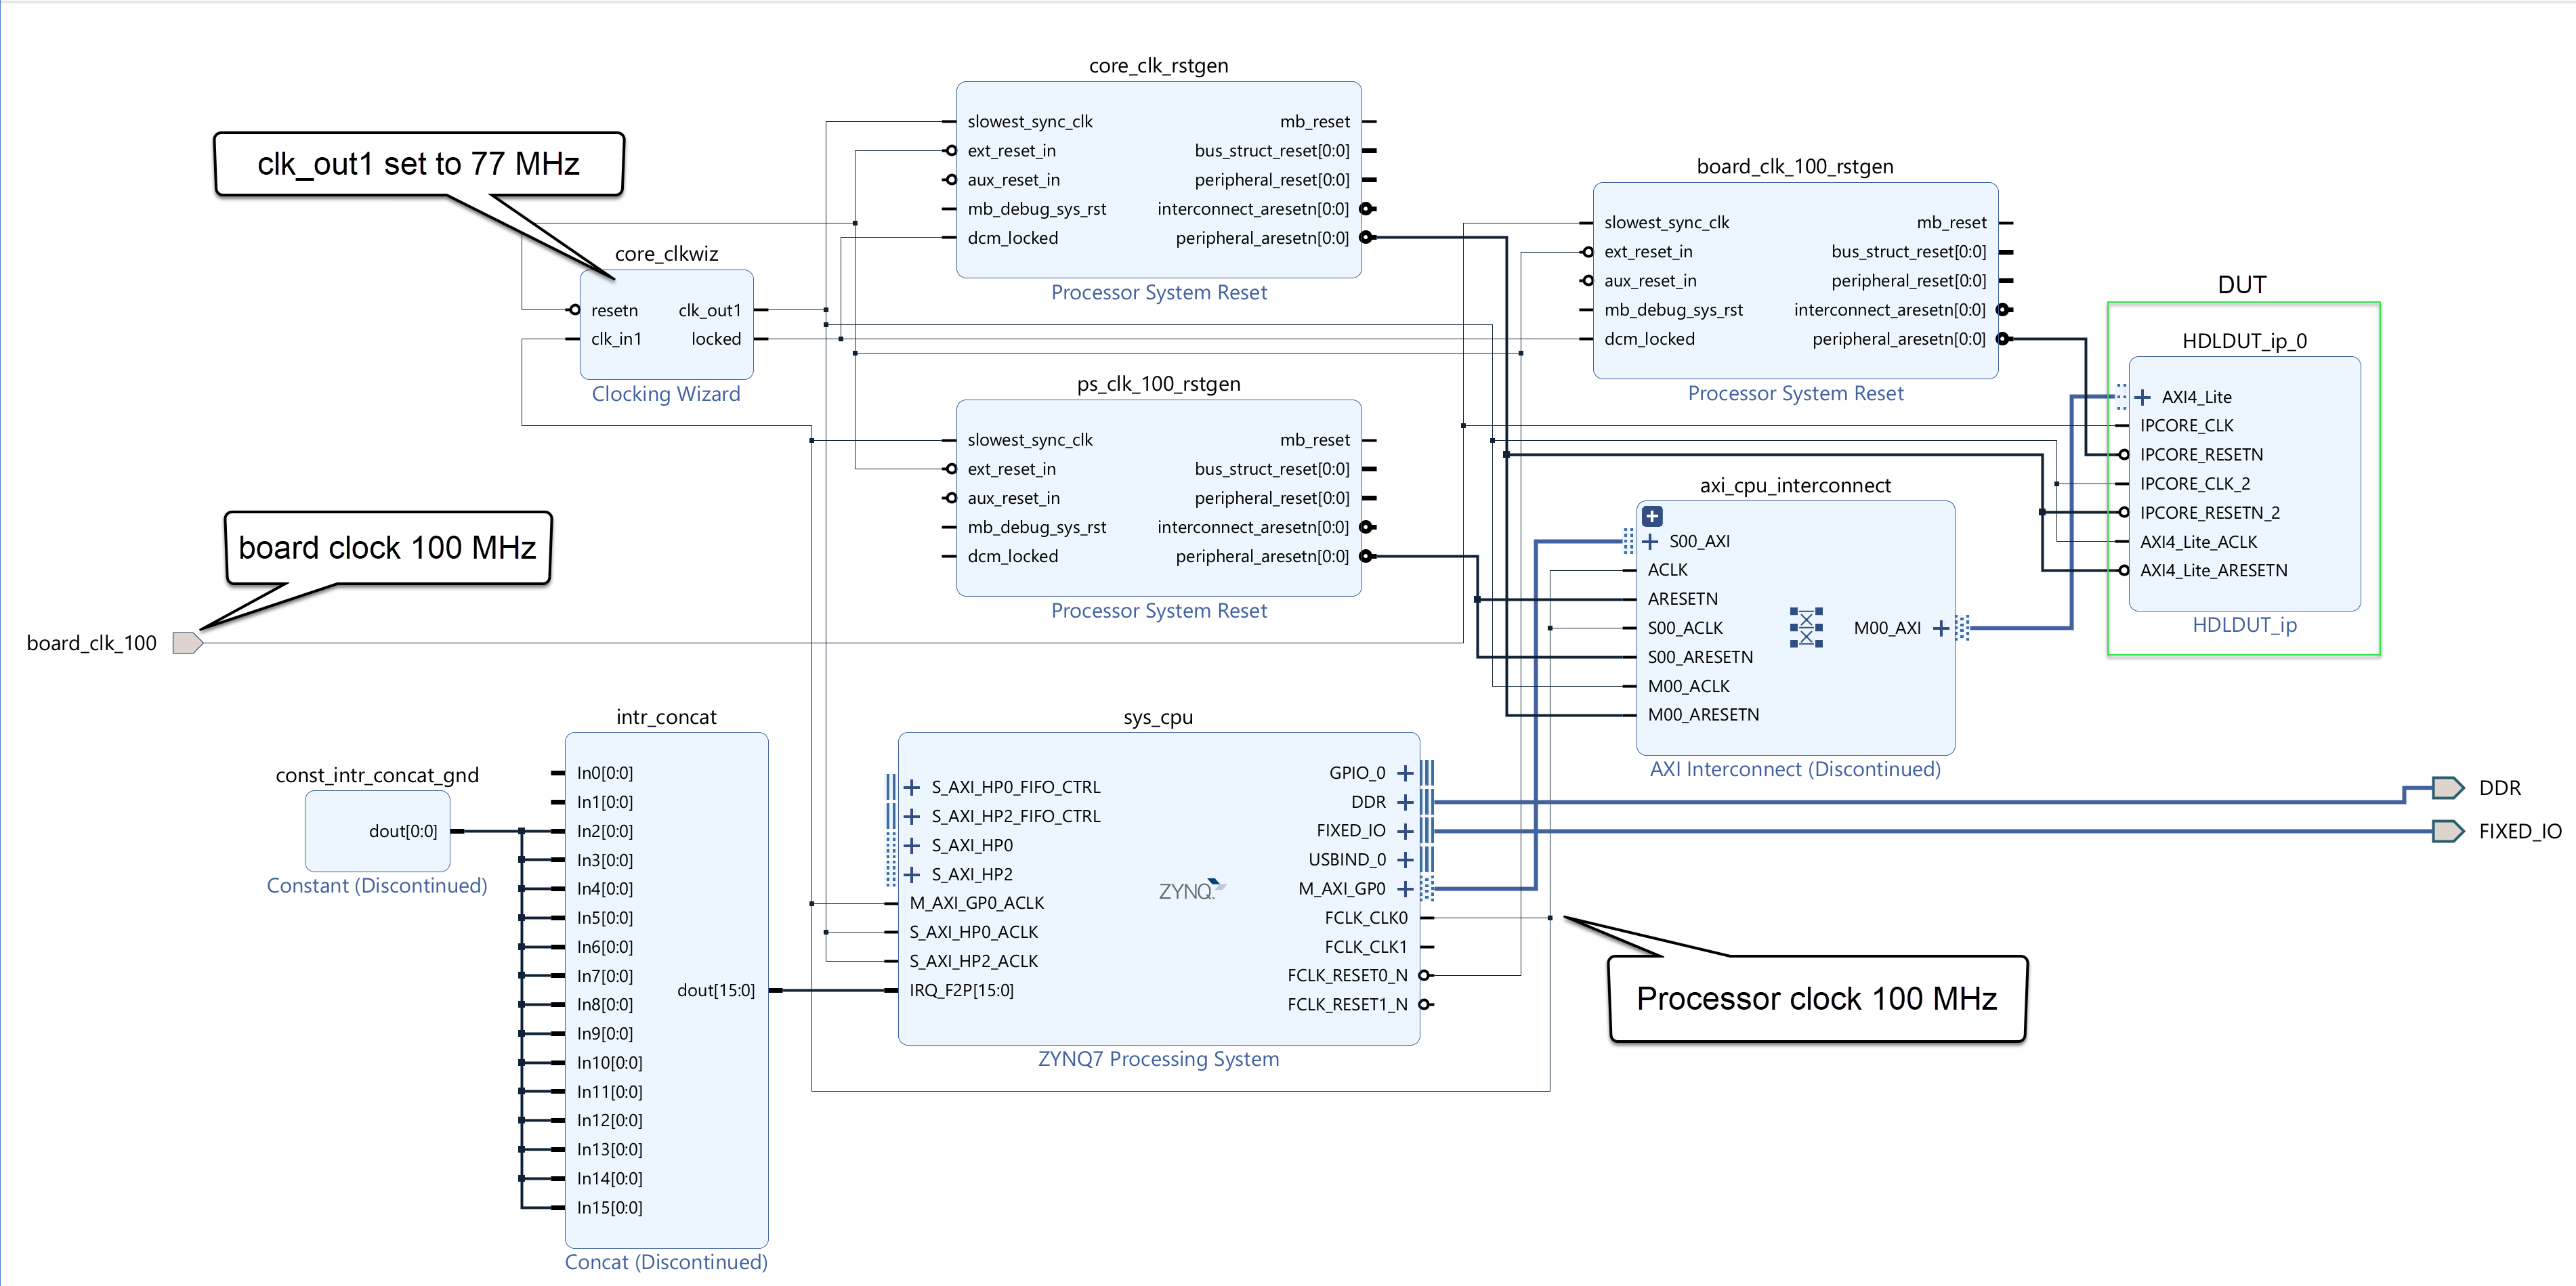Viewport: 2576px width, 1286px height.
Task: Expand M00_AXI interface plus on axi_cpu_interconnect
Action: click(1941, 628)
